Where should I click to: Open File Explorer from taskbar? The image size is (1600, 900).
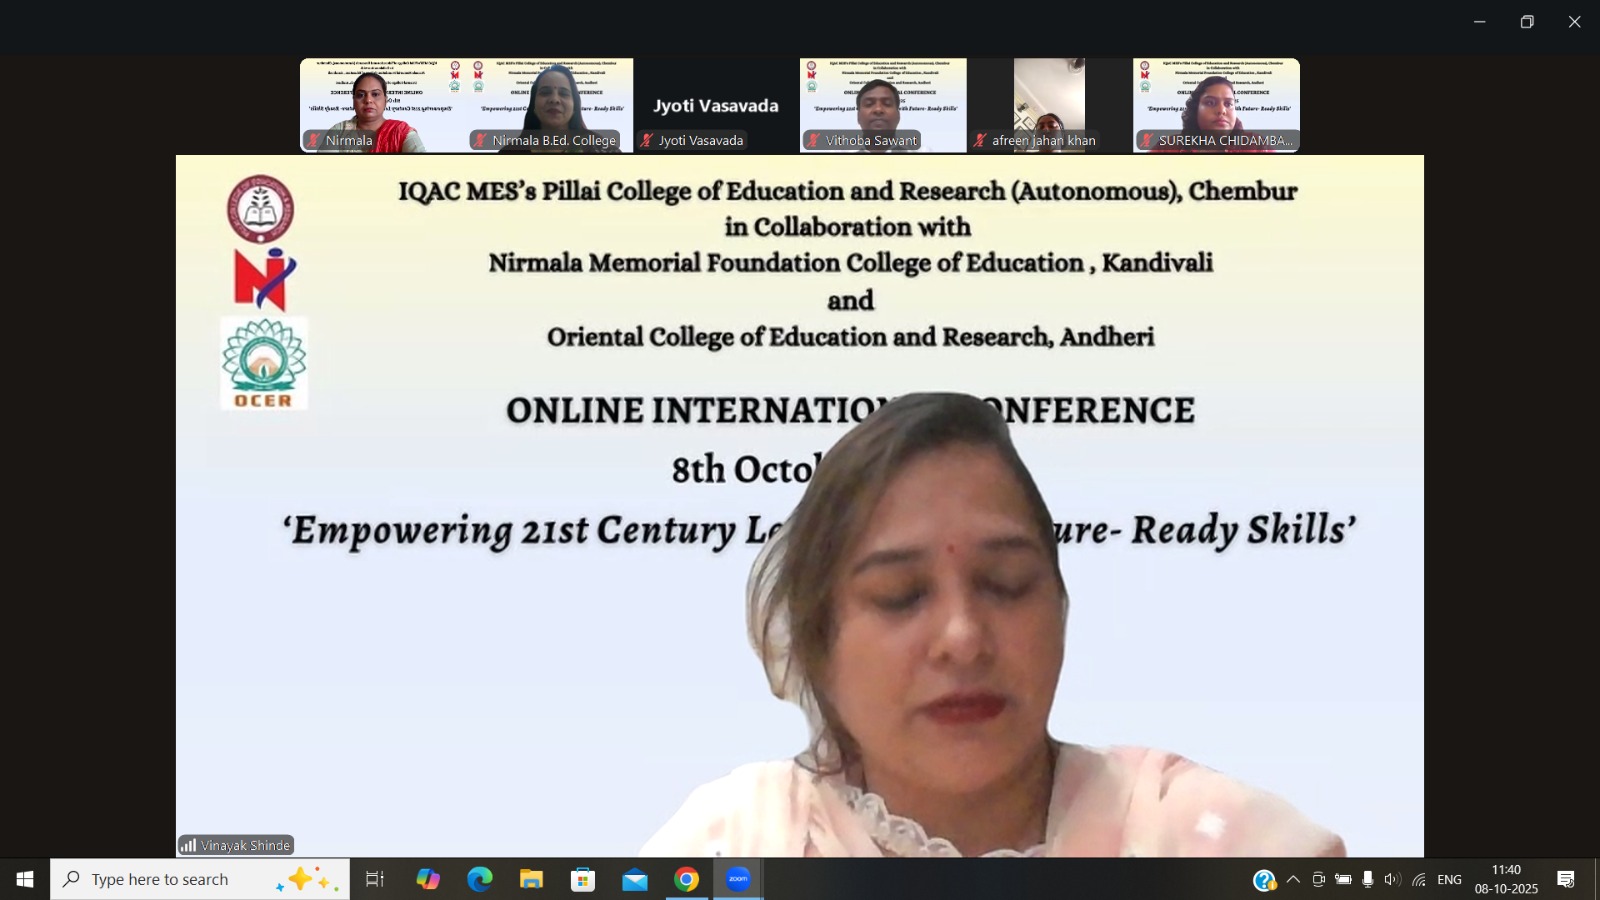[531, 880]
